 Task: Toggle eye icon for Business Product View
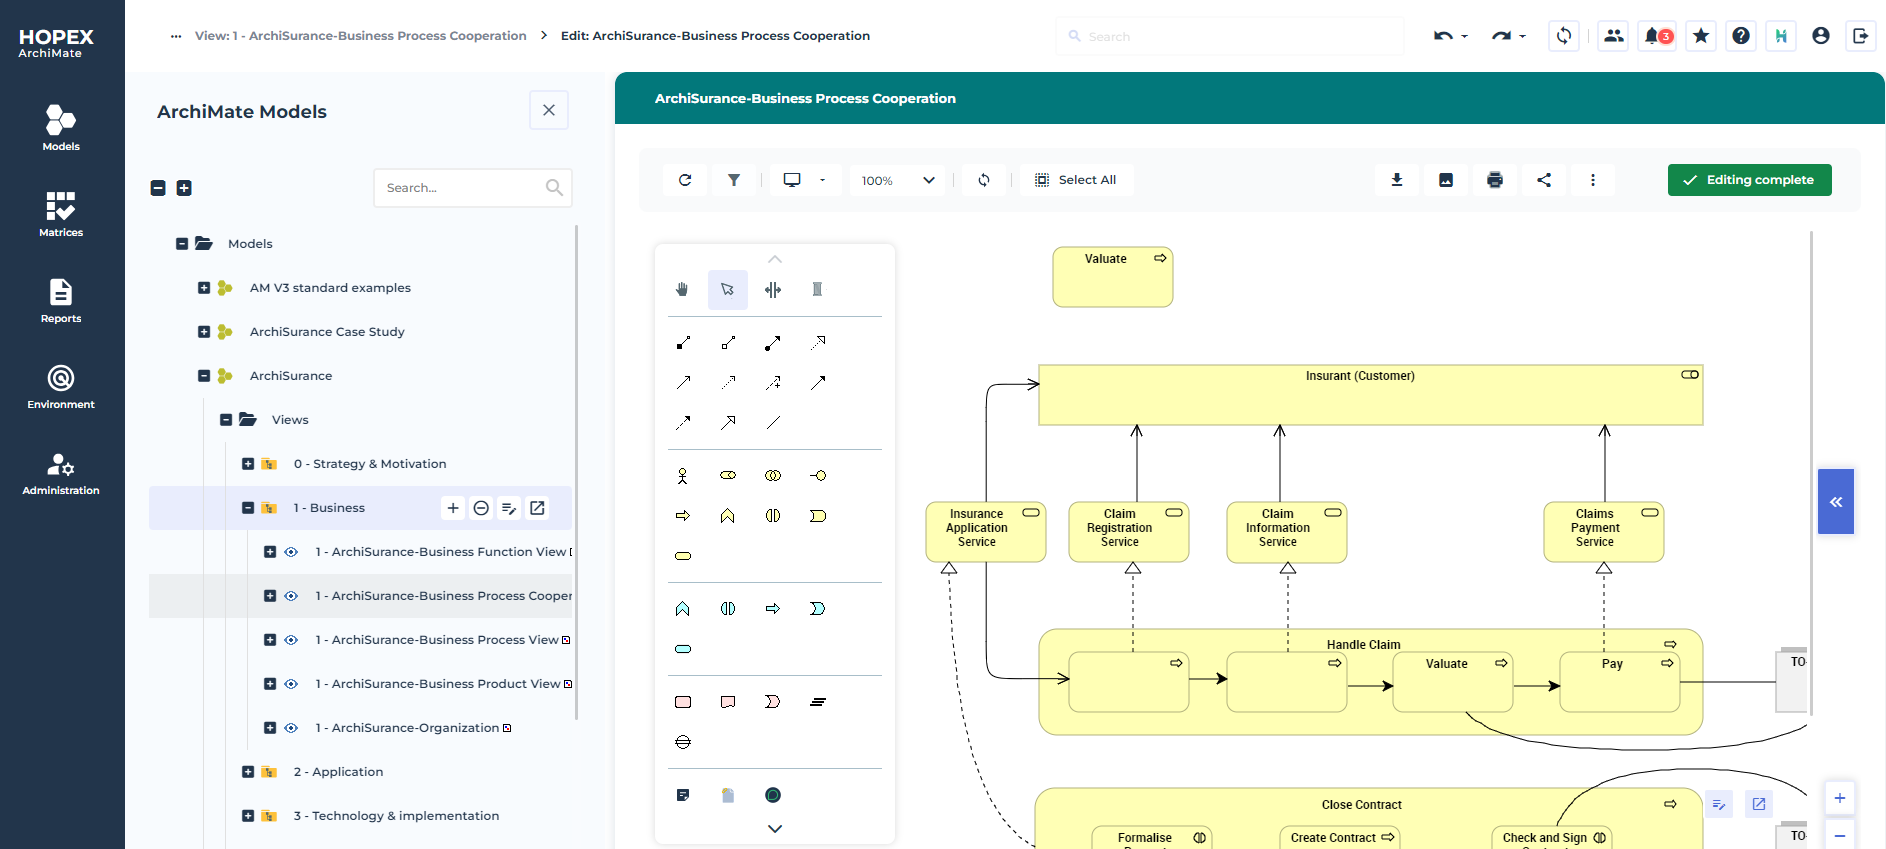[x=291, y=684]
